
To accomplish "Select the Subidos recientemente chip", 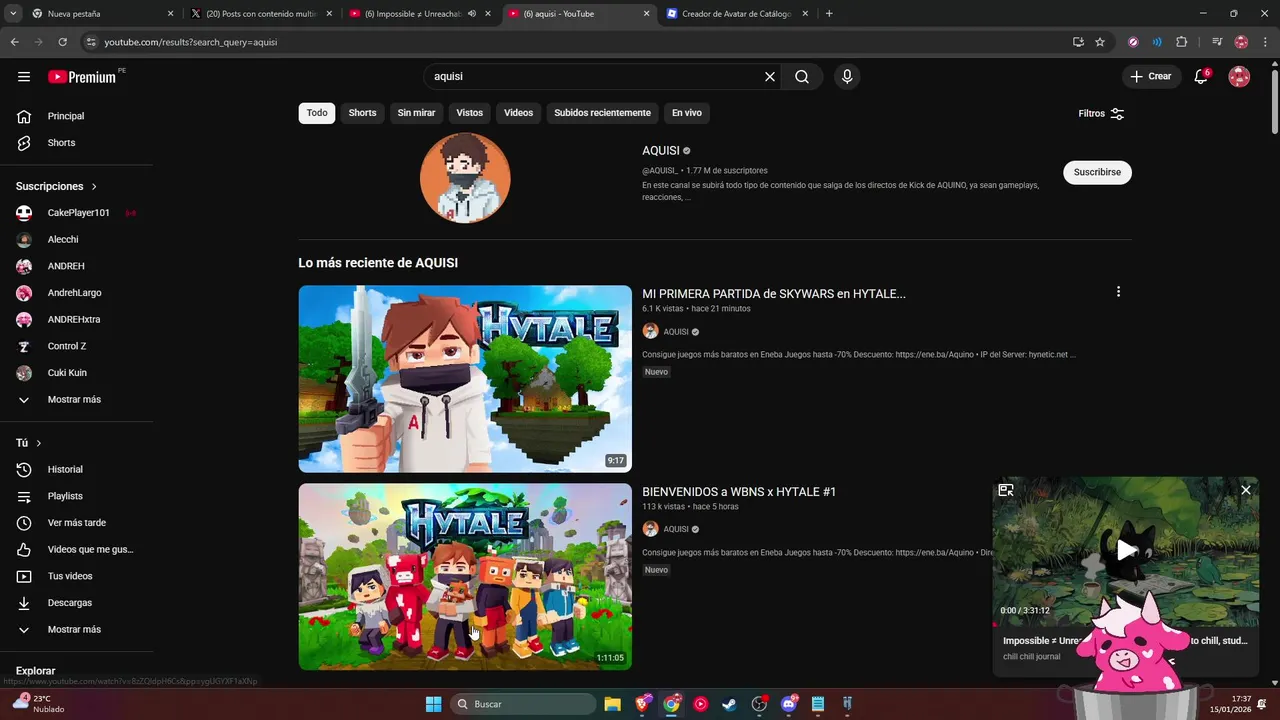I will coord(602,113).
